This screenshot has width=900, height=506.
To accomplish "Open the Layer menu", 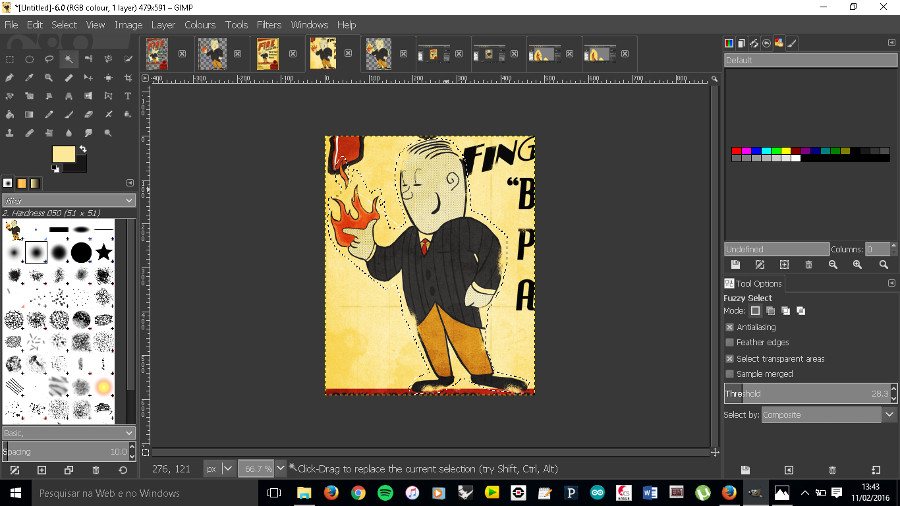I will pyautogui.click(x=163, y=25).
